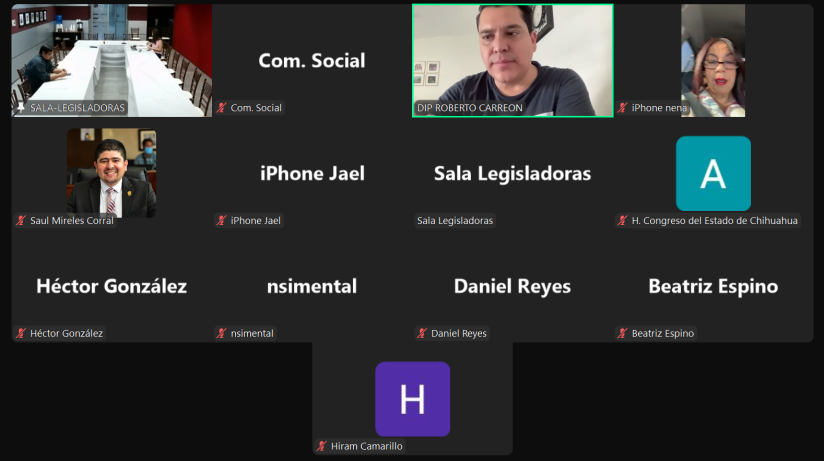Image resolution: width=824 pixels, height=461 pixels.
Task: Click Saul Mireles Corral profile photo
Action: pyautogui.click(x=111, y=173)
